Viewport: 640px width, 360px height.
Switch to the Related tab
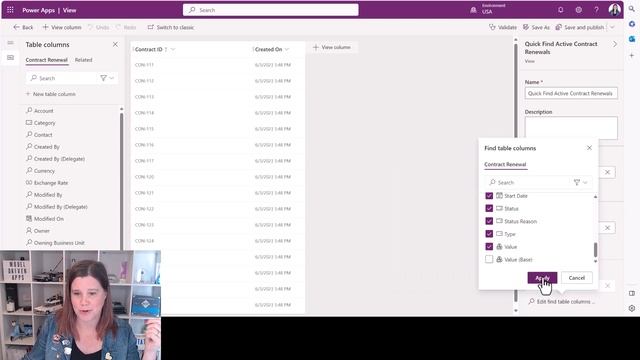point(83,60)
